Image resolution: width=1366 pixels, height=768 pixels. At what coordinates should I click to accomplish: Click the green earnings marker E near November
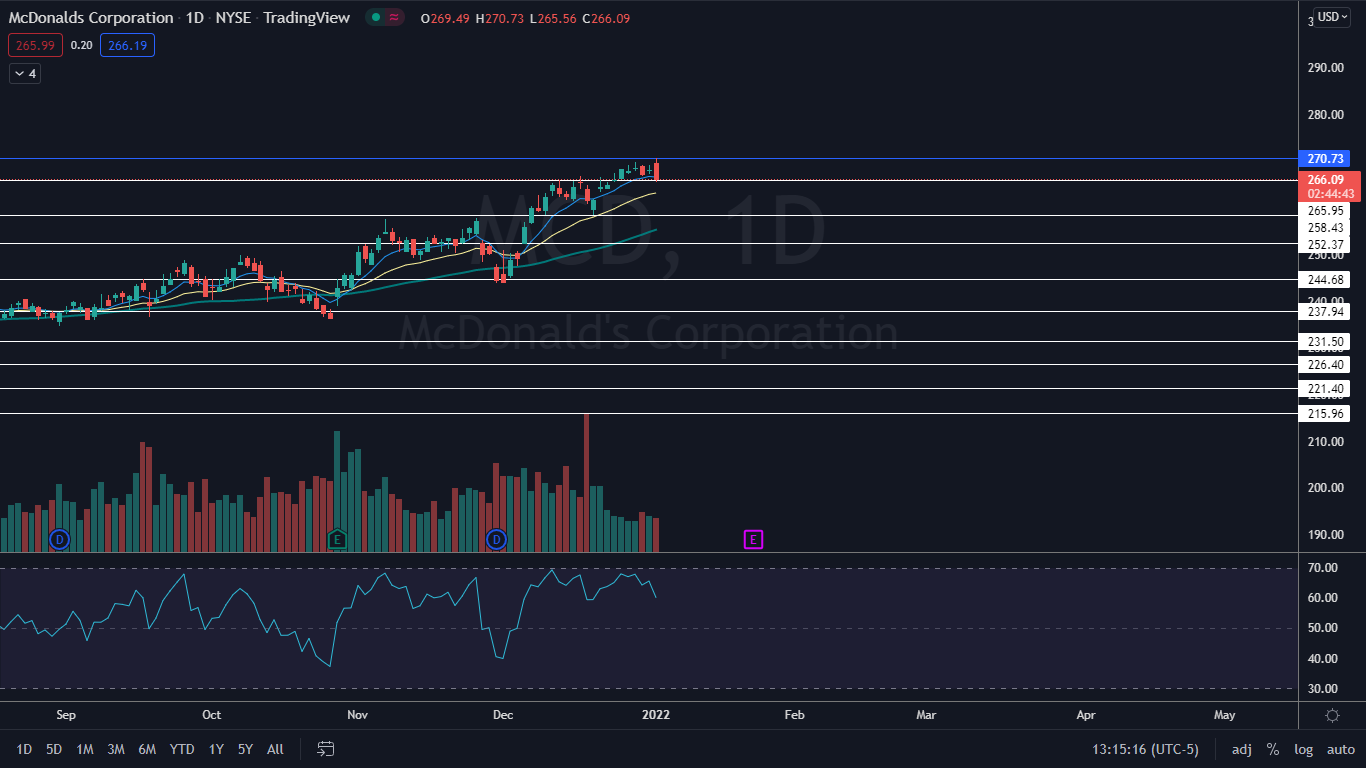337,540
